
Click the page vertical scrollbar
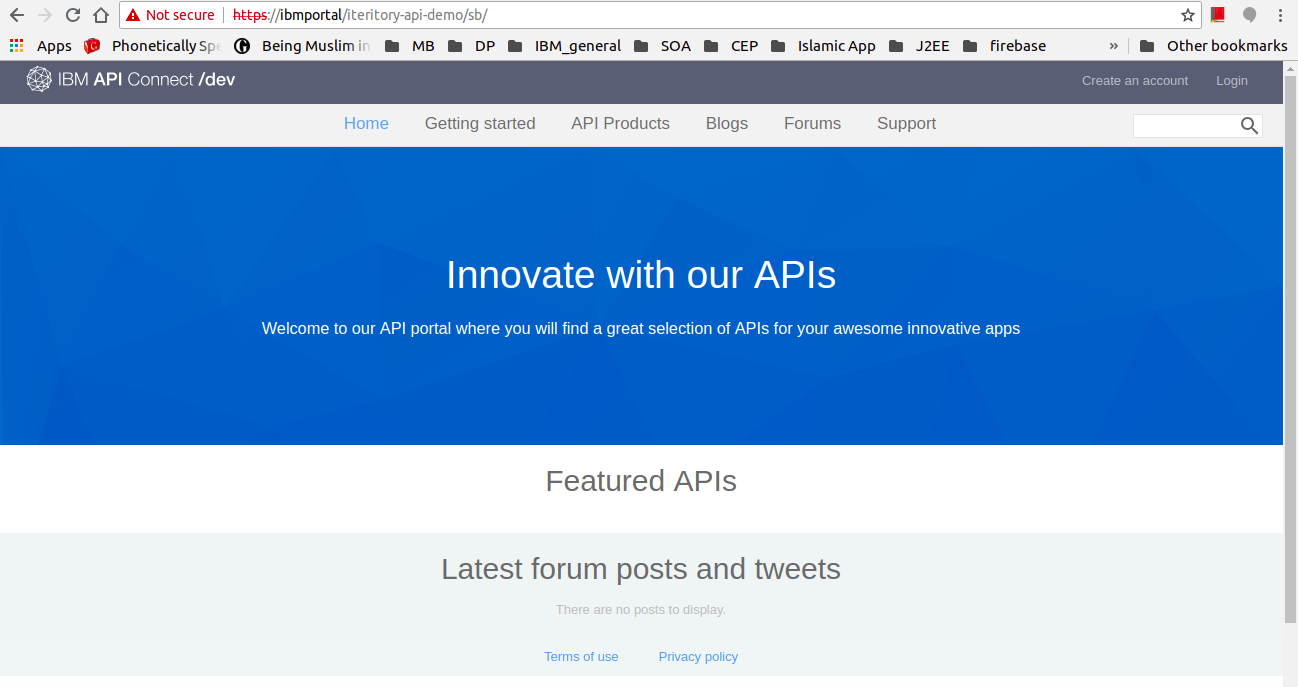(x=1290, y=350)
